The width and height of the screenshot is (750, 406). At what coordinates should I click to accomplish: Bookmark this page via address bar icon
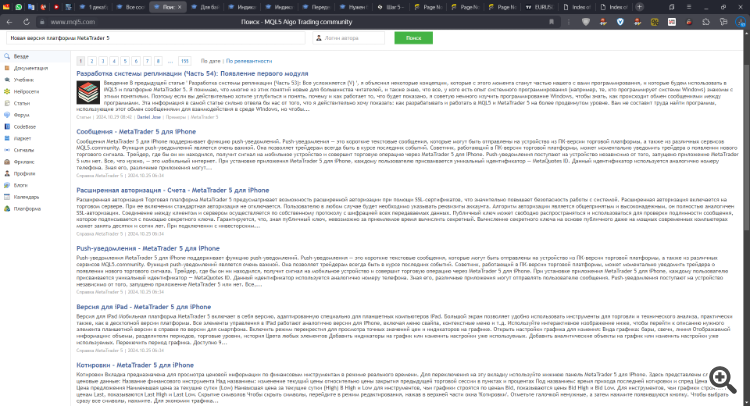(x=551, y=22)
